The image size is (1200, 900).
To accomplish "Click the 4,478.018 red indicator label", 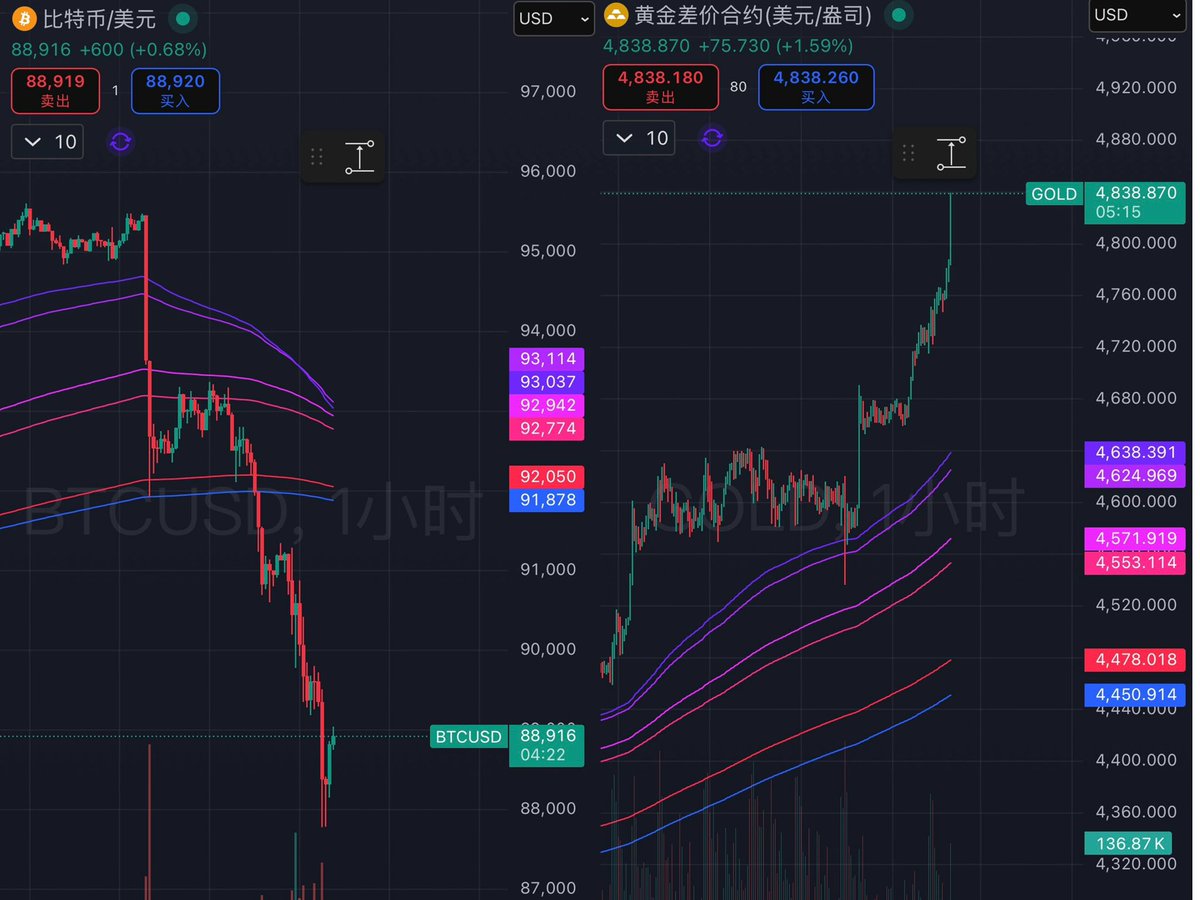I will (1136, 660).
